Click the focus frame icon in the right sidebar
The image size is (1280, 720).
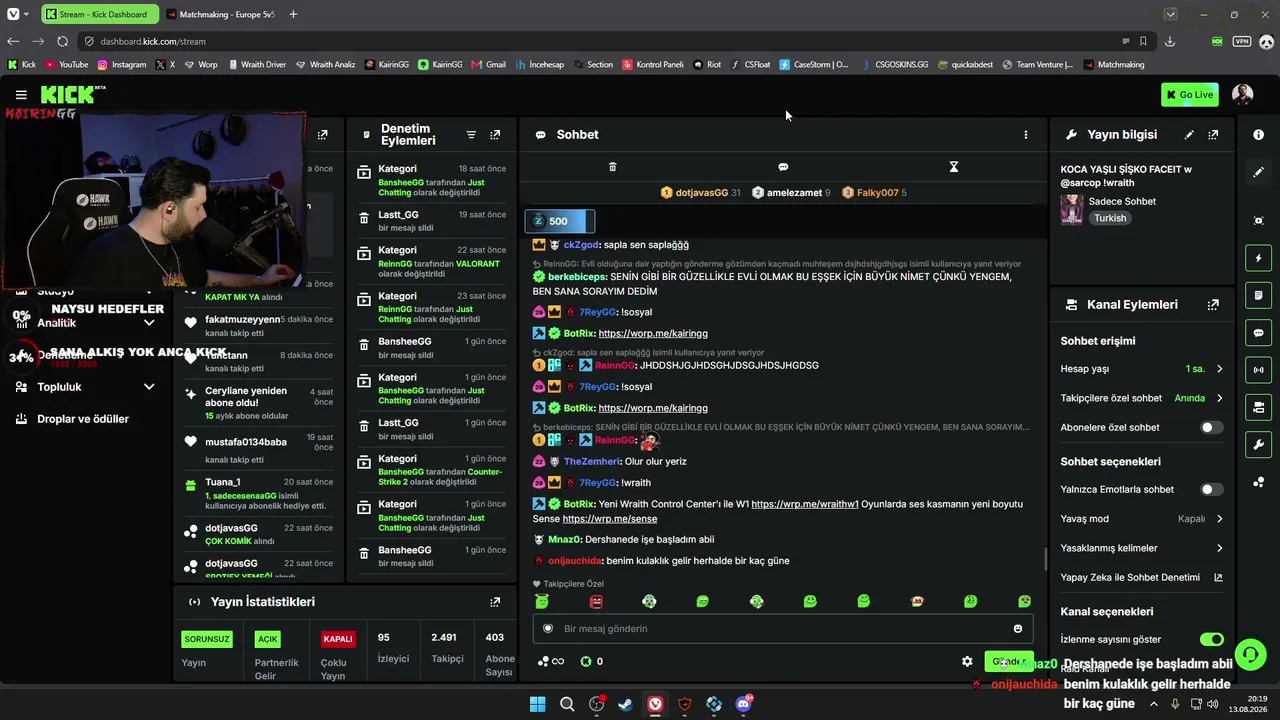pyautogui.click(x=1258, y=220)
